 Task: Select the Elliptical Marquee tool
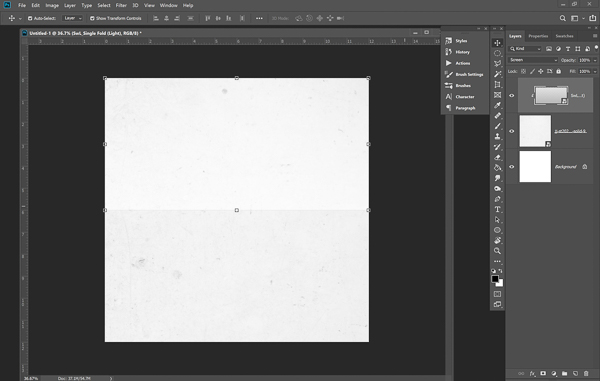(x=497, y=53)
